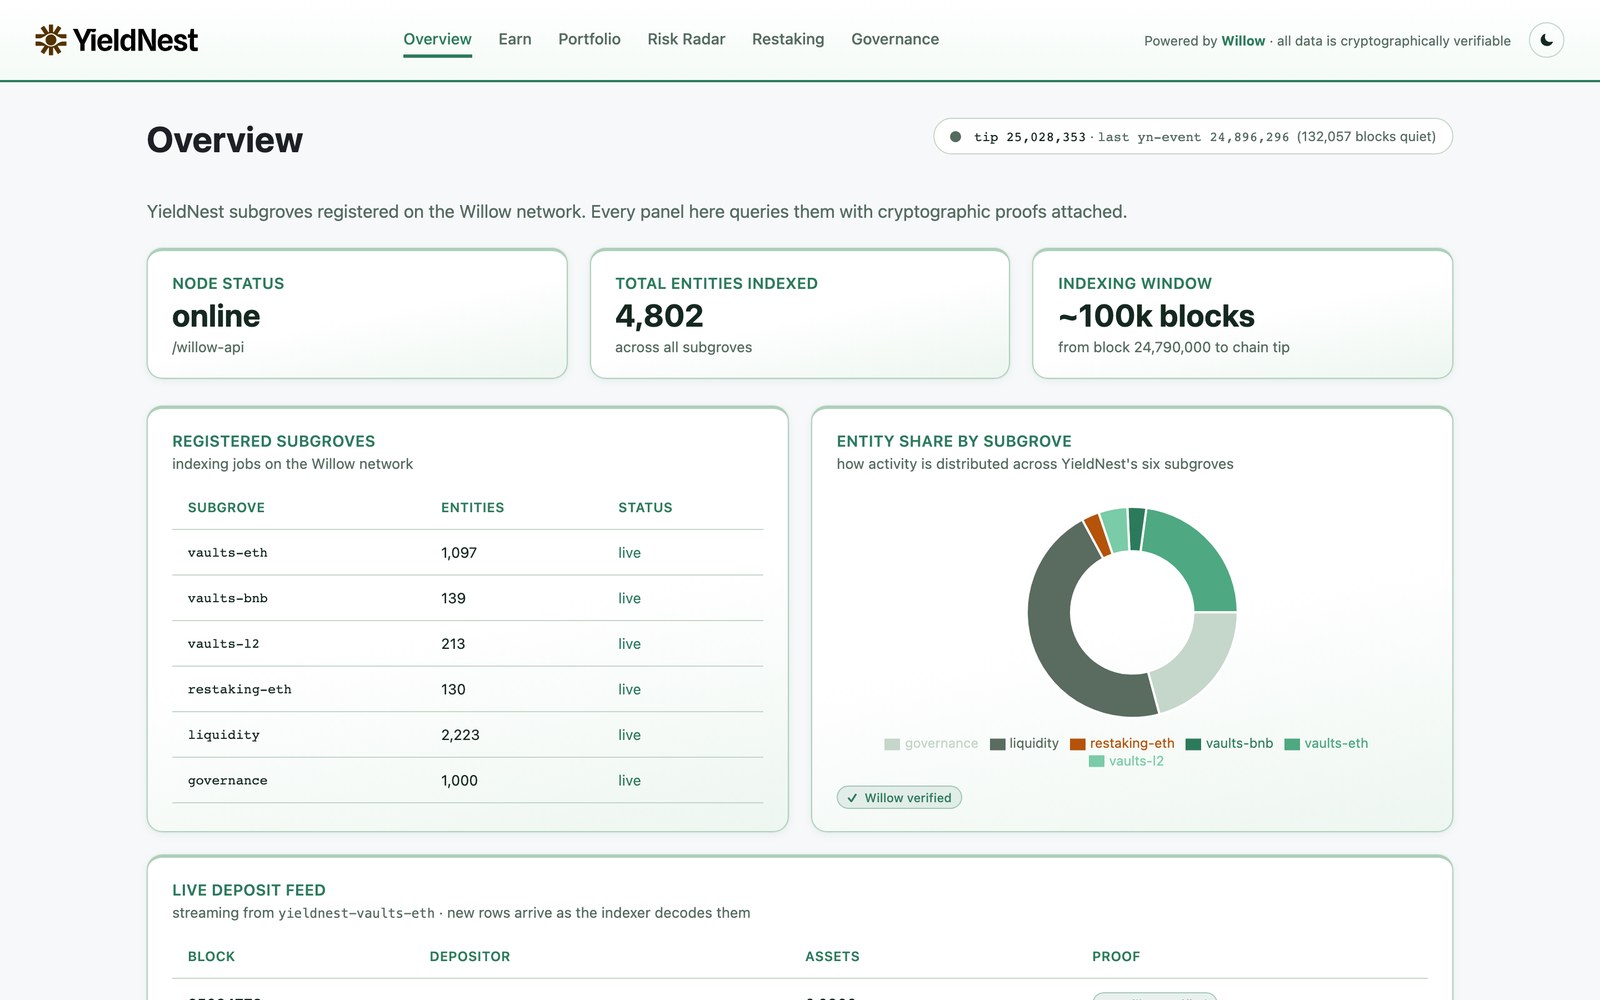1600x1000 pixels.
Task: Click live status for governance
Action: point(629,781)
